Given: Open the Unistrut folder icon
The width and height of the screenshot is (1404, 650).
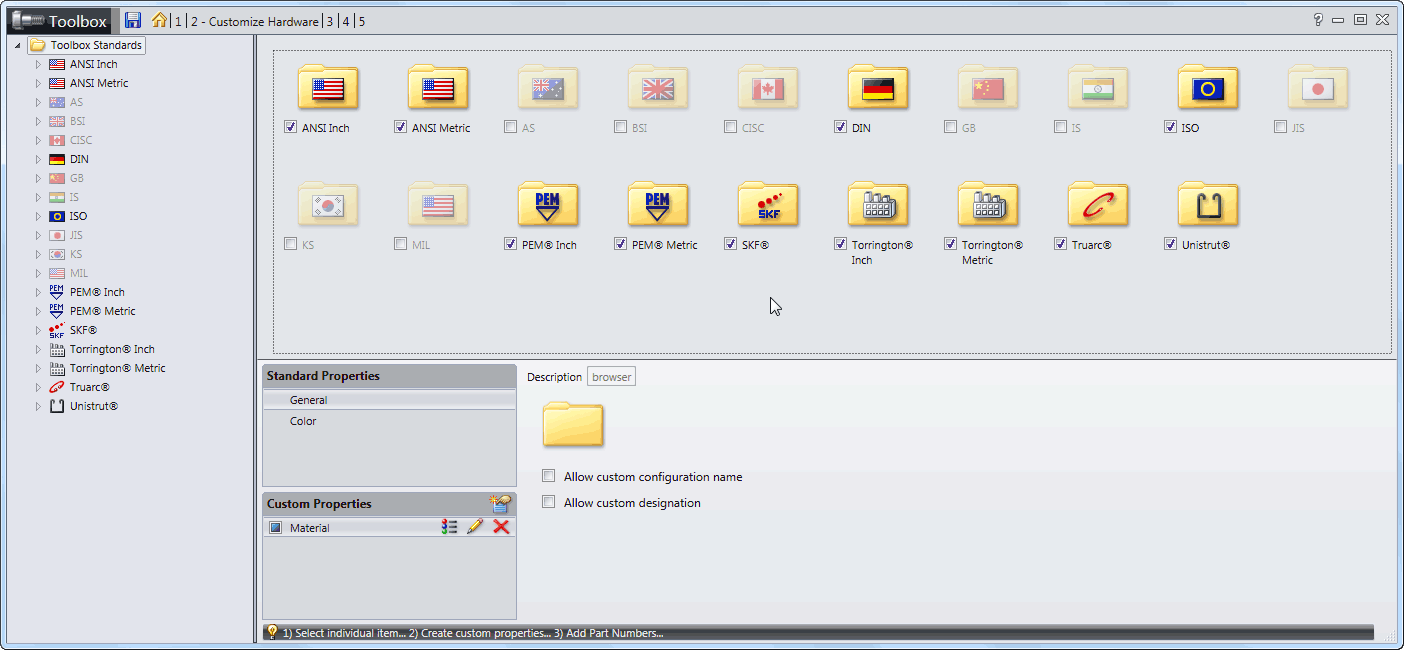Looking at the screenshot, I should [1208, 205].
